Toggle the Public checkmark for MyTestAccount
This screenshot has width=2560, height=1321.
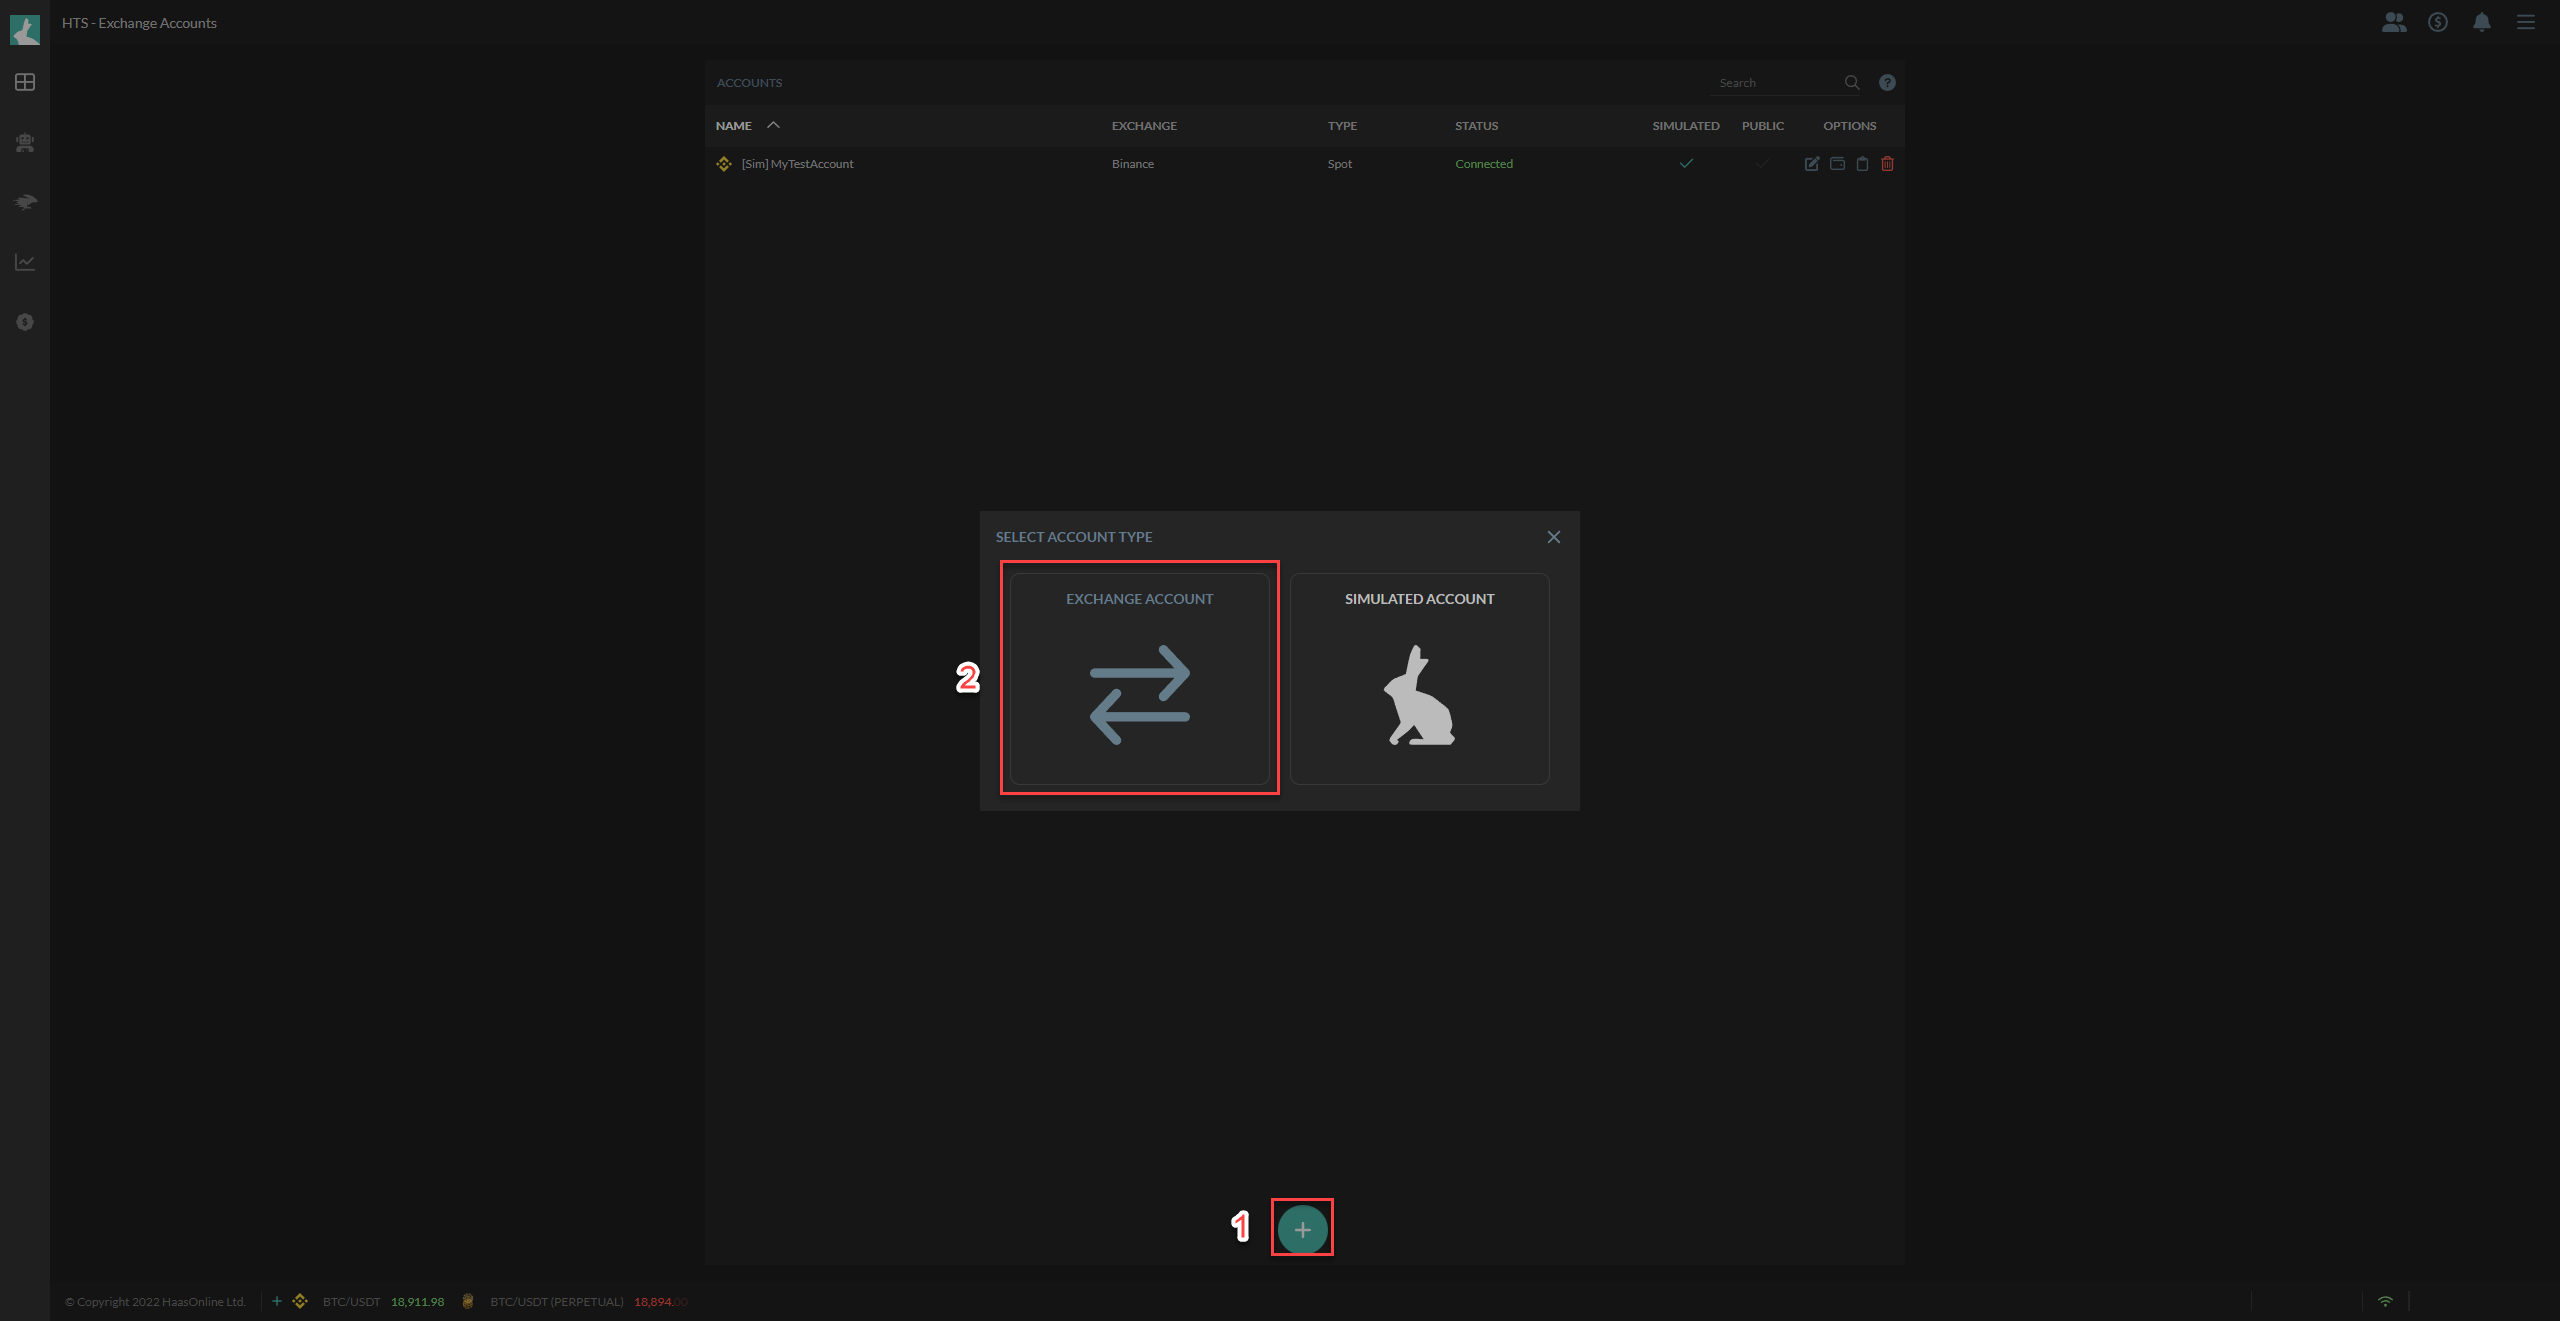(1761, 164)
